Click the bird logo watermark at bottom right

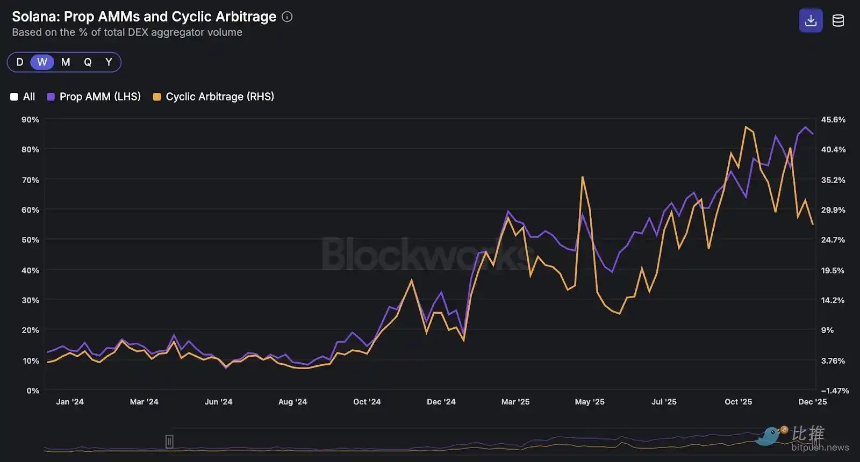tap(770, 436)
